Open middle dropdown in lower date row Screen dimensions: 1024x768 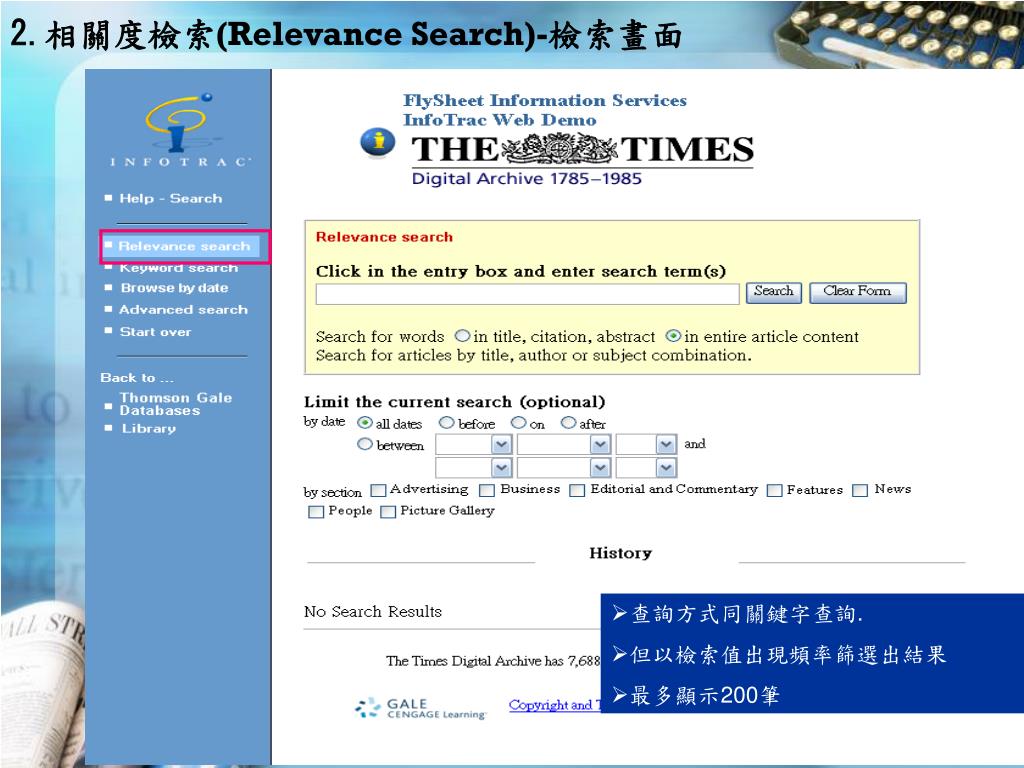tap(564, 468)
